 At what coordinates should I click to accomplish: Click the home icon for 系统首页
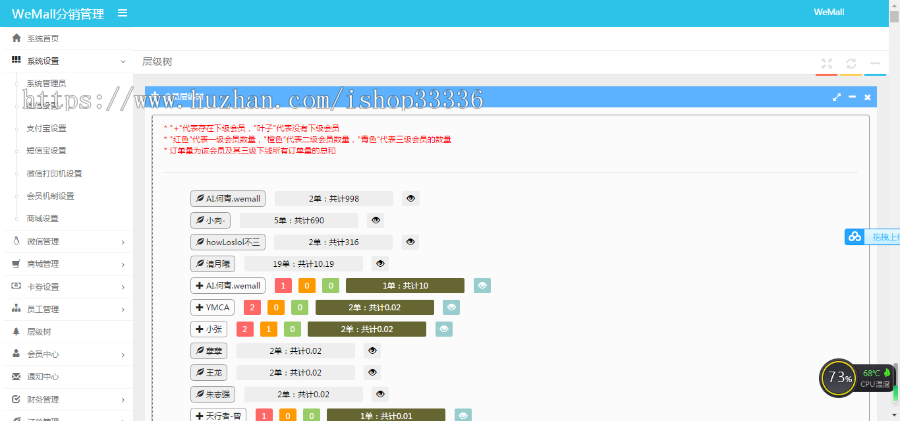(x=16, y=38)
